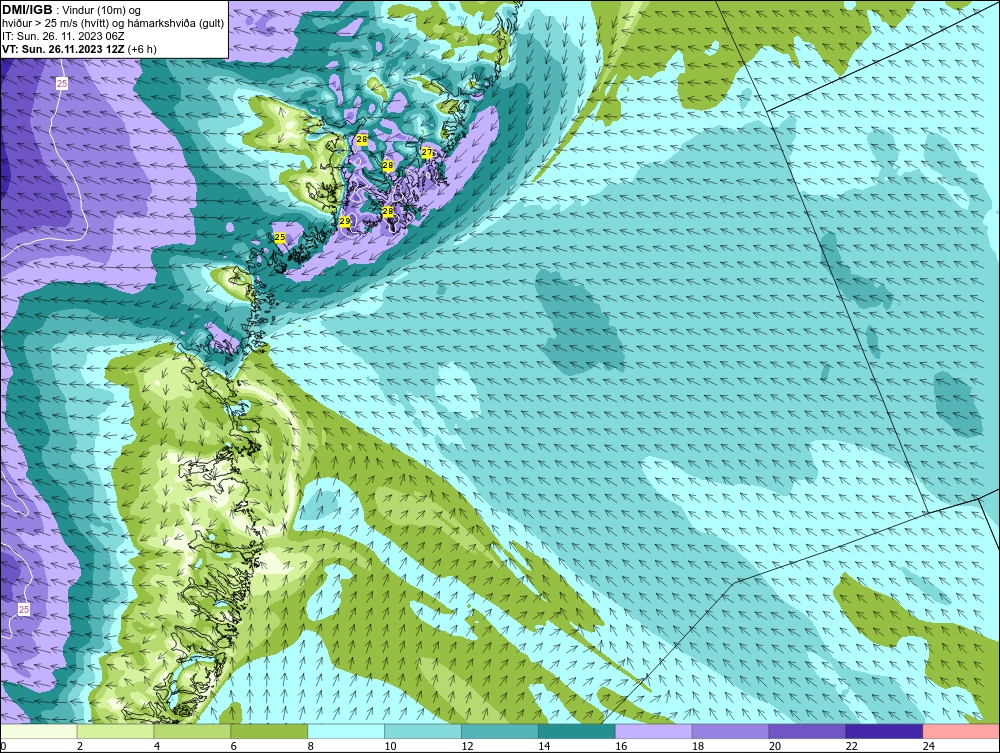This screenshot has width=1000, height=753.
Task: Click the northernmost yellow 28 gust label
Action: point(362,139)
